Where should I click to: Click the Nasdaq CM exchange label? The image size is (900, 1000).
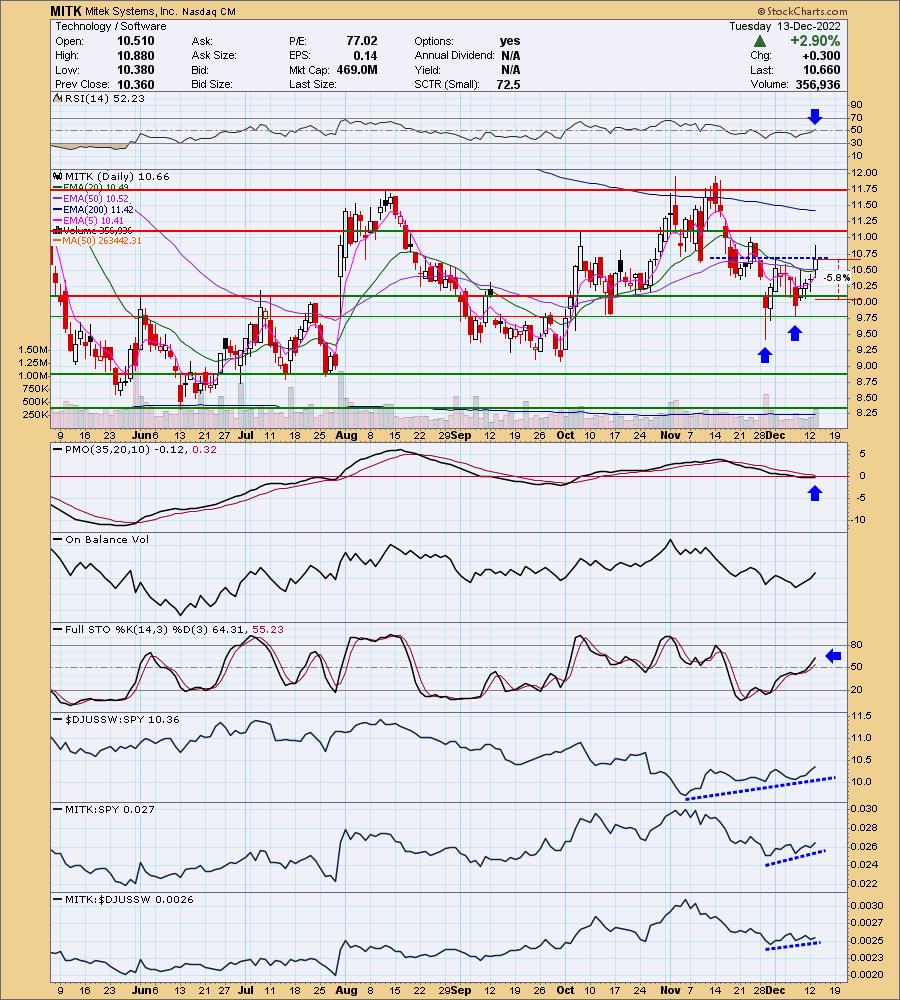209,11
